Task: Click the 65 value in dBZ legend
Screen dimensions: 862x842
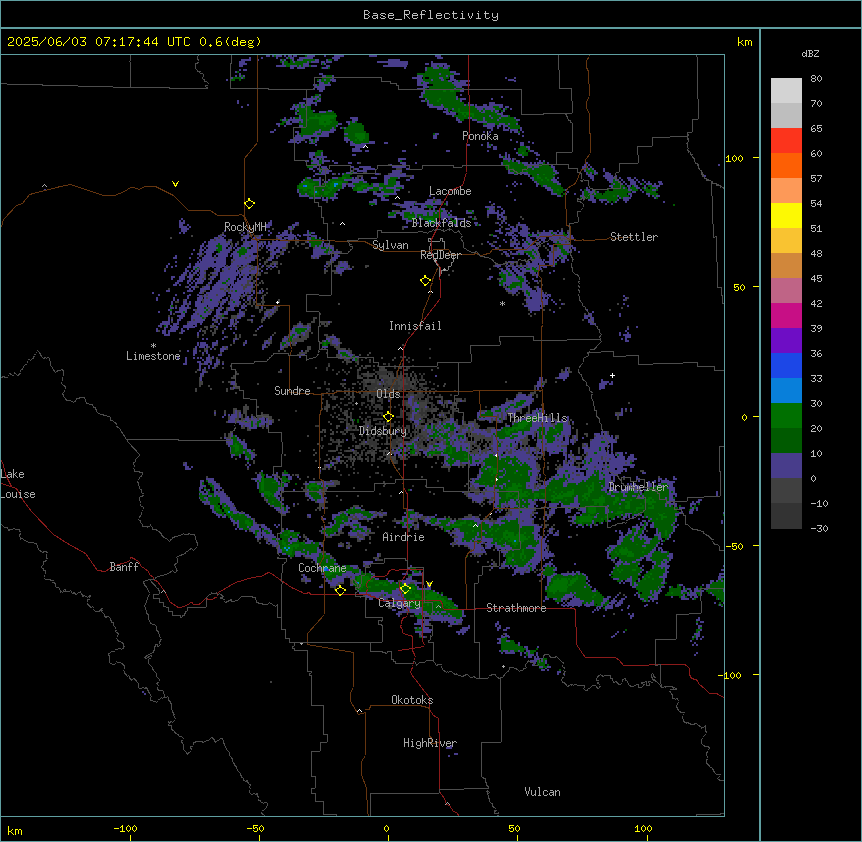Action: point(816,129)
